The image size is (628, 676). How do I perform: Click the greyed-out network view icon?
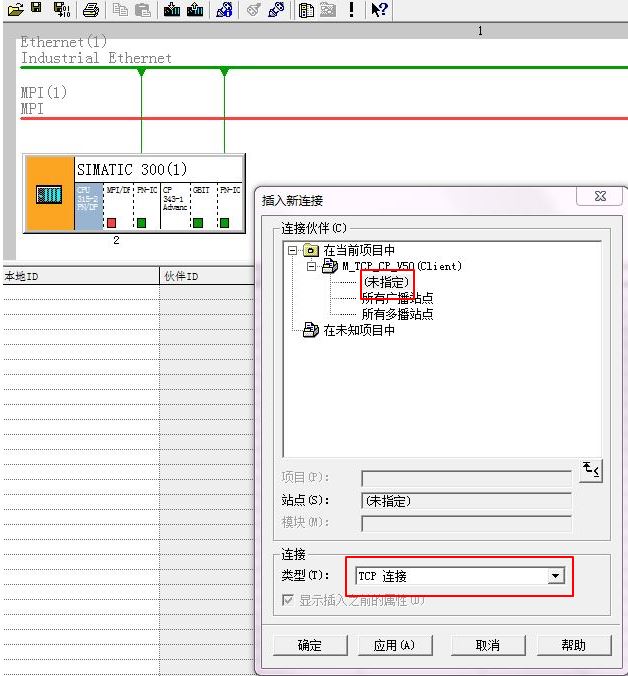coord(328,10)
